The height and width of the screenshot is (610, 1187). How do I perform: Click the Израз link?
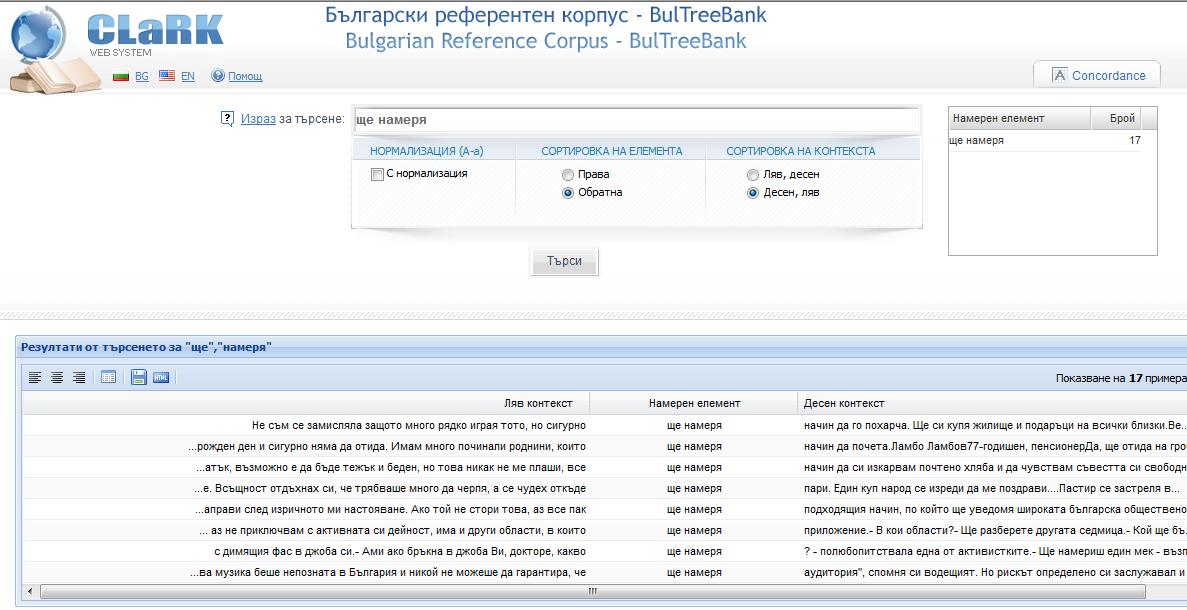pos(258,119)
